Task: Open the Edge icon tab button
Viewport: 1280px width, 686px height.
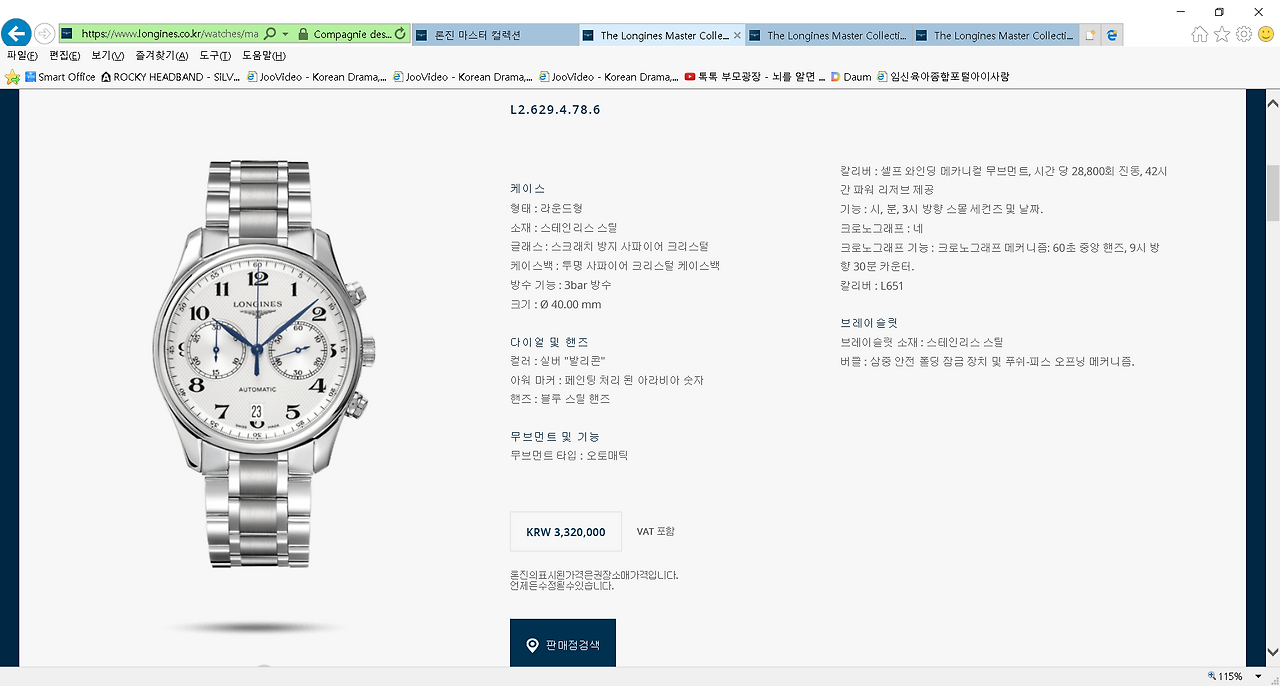Action: pos(1111,35)
